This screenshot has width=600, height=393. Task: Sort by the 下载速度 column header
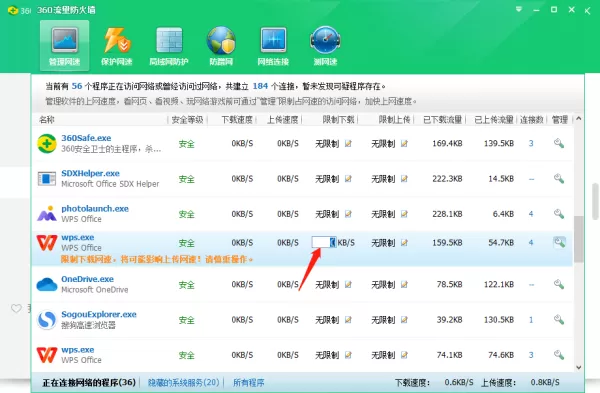point(237,120)
